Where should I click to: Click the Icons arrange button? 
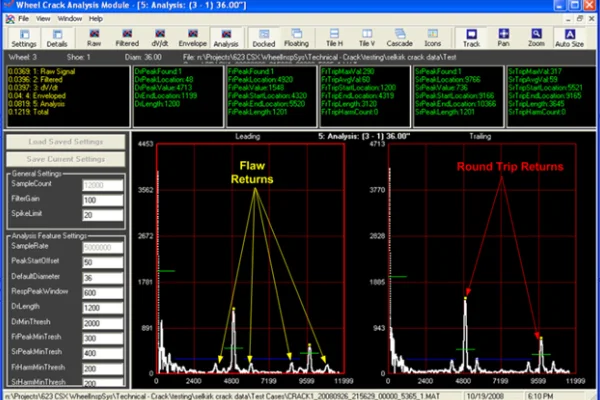(432, 38)
